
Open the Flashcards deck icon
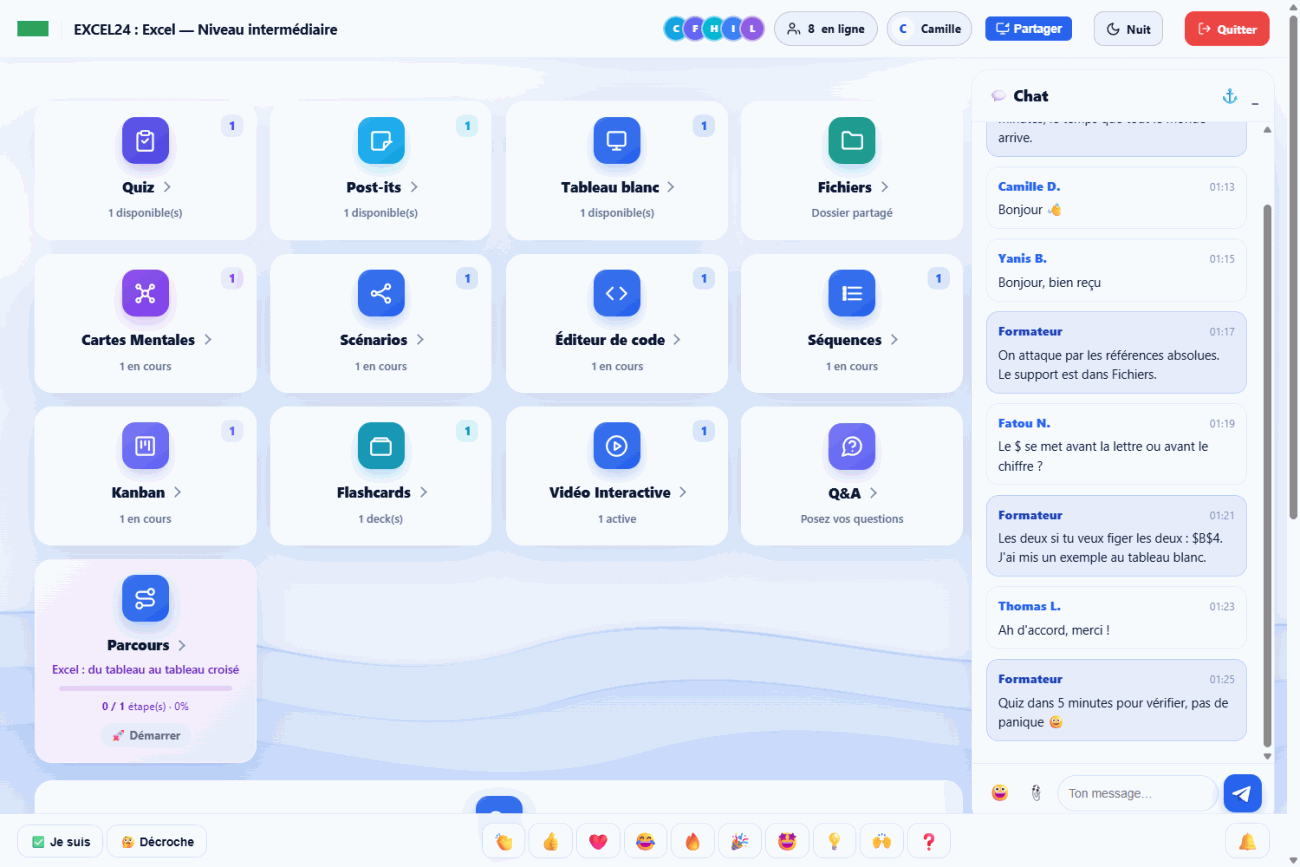[381, 446]
